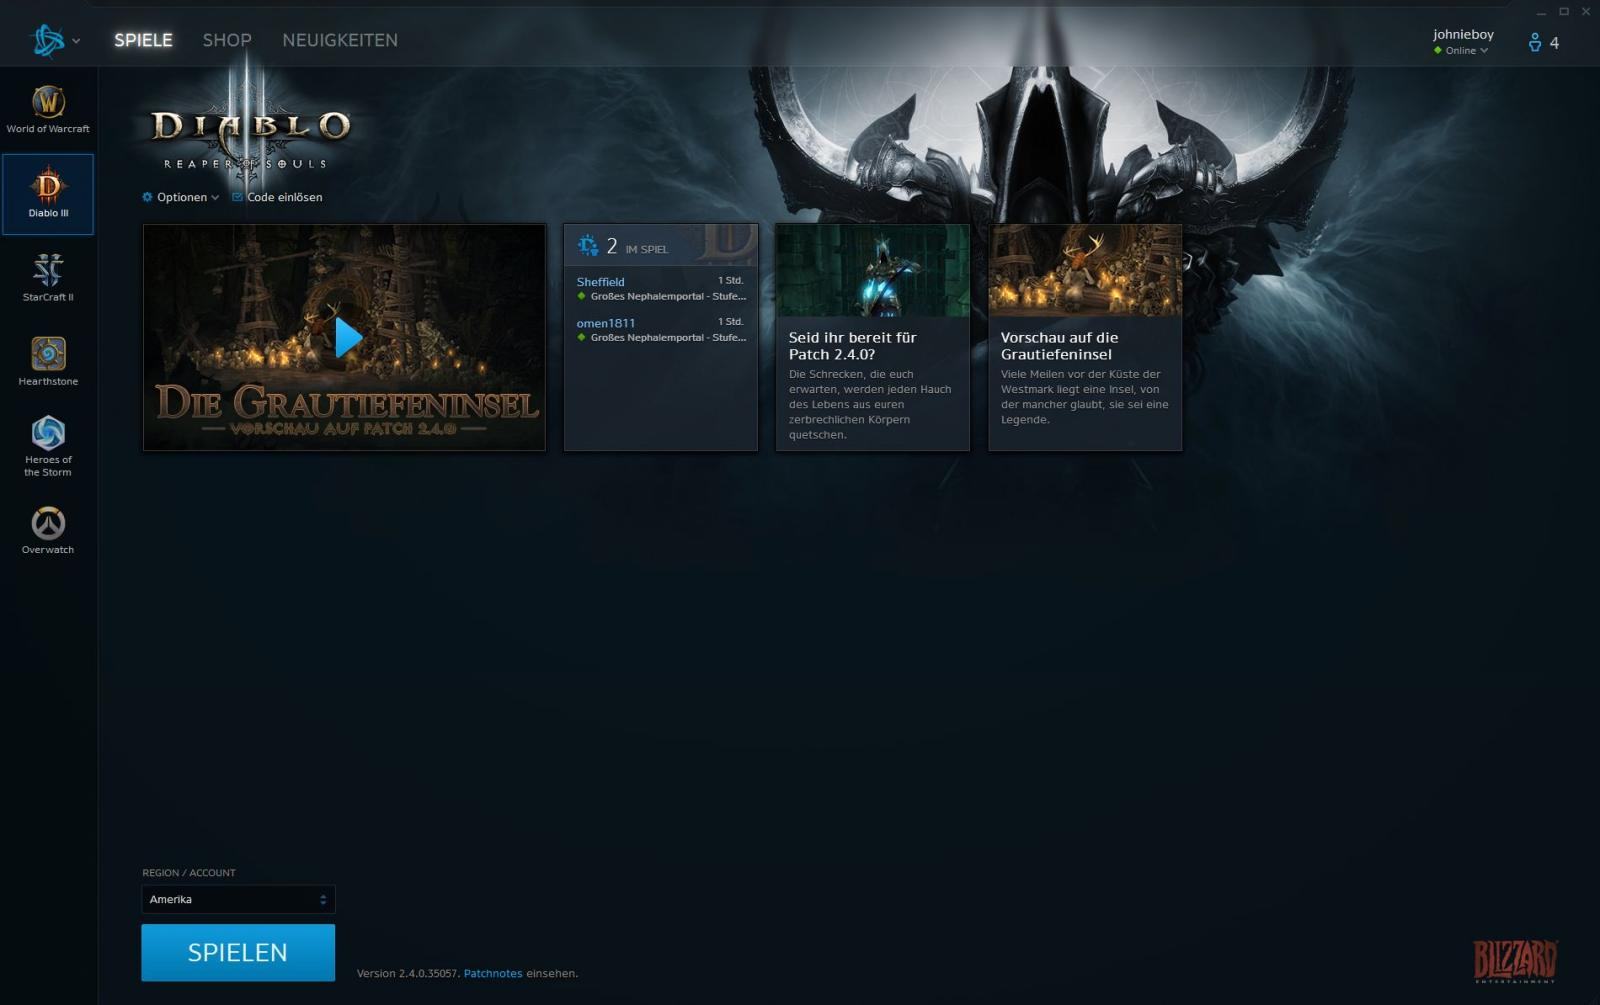The width and height of the screenshot is (1600, 1005).
Task: Click the Code einlösen icon
Action: pyautogui.click(x=237, y=197)
